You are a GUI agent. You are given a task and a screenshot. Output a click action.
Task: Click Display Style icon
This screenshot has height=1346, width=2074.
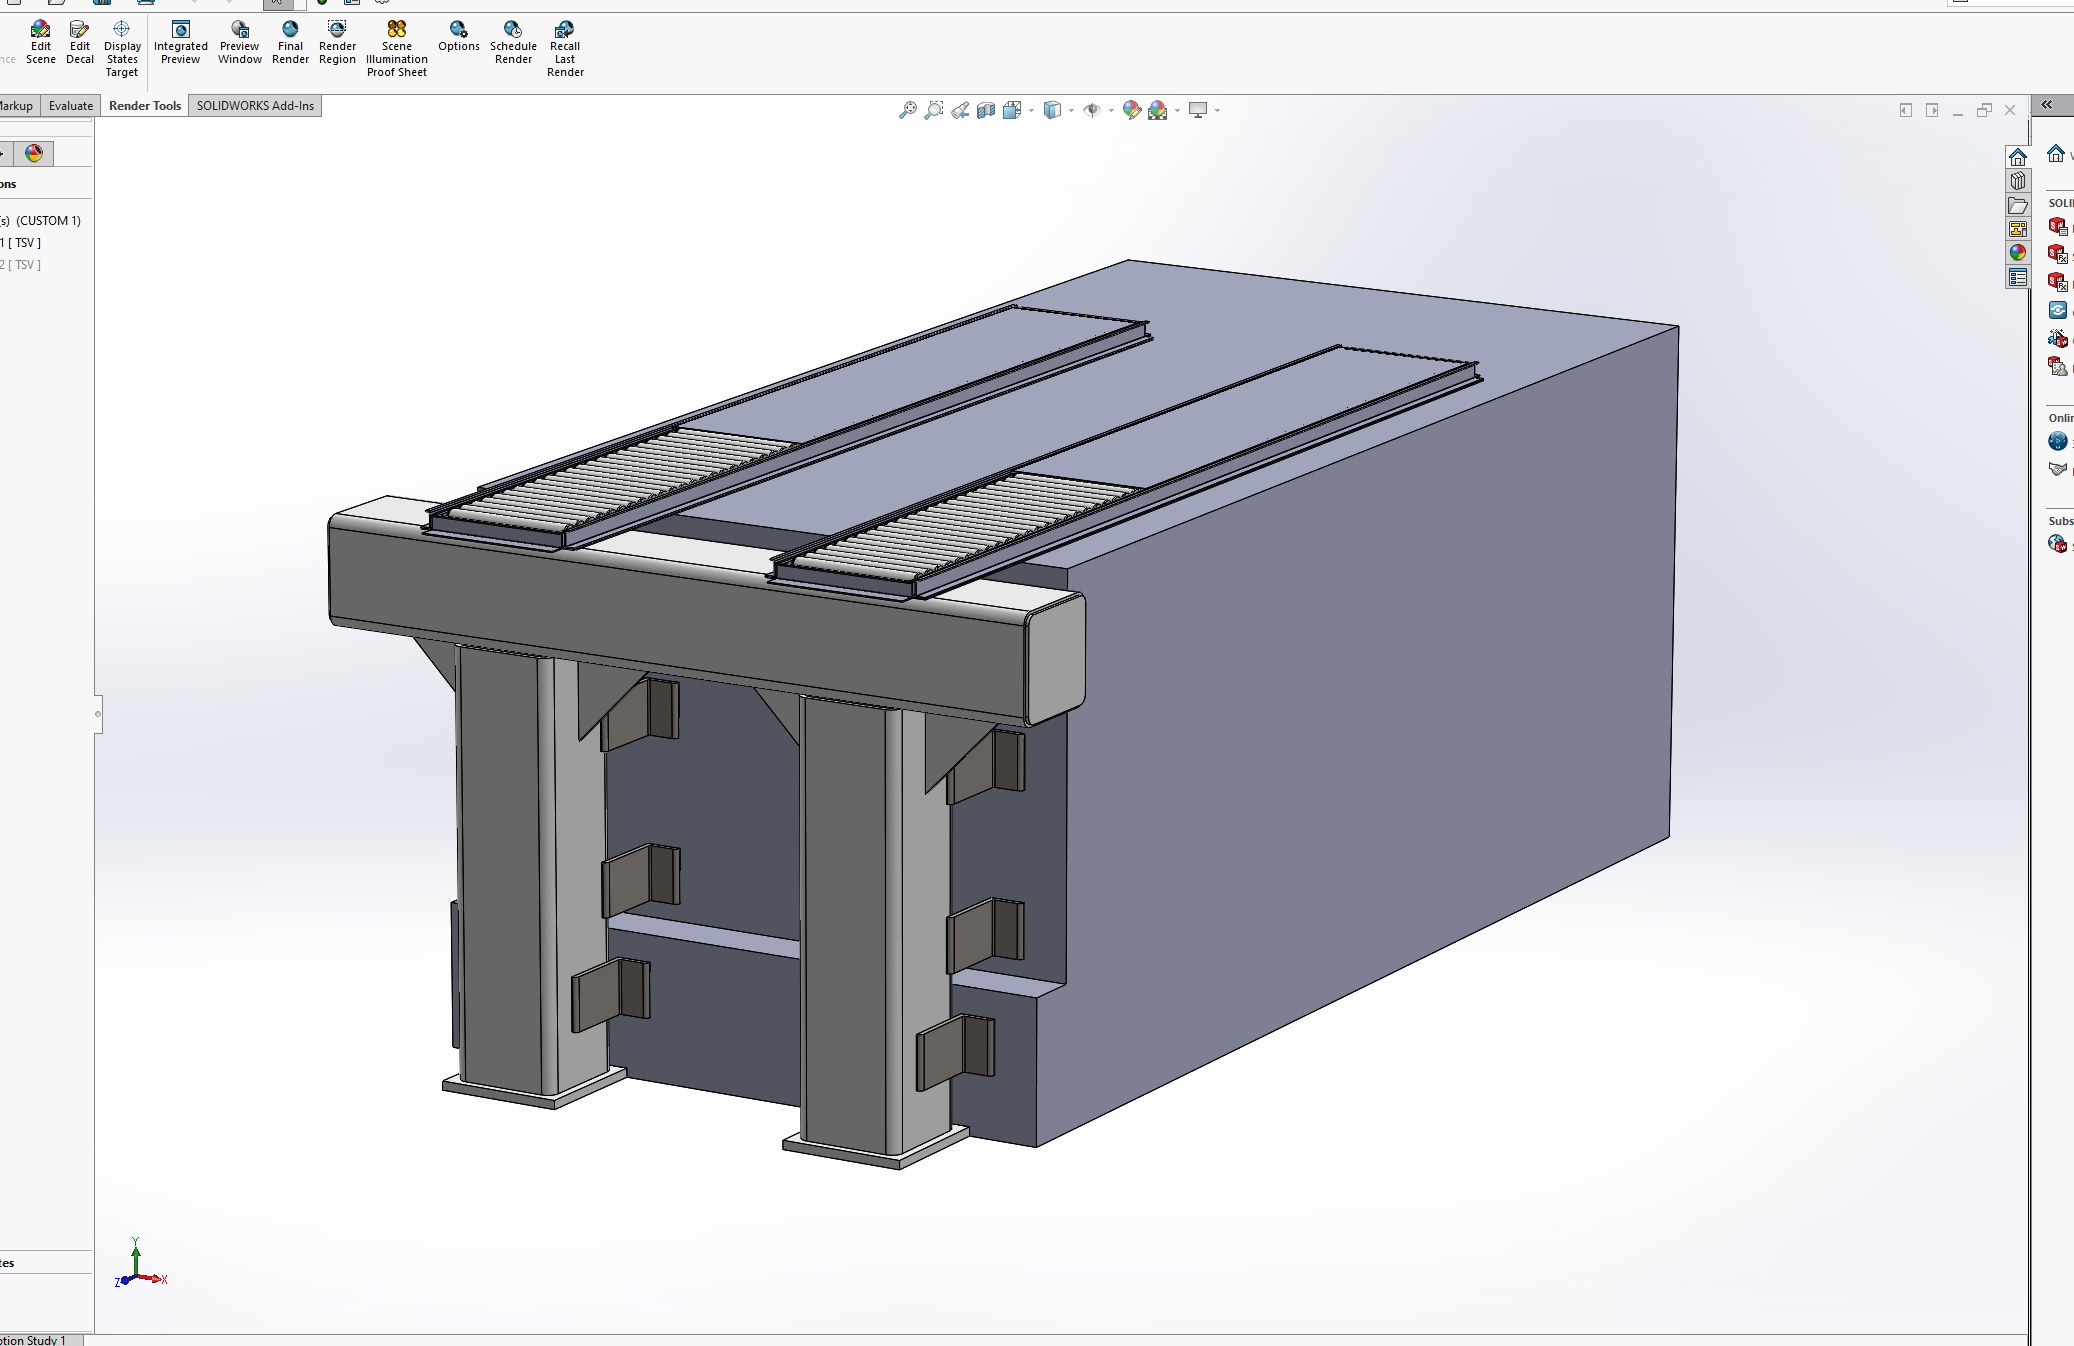click(x=1052, y=110)
